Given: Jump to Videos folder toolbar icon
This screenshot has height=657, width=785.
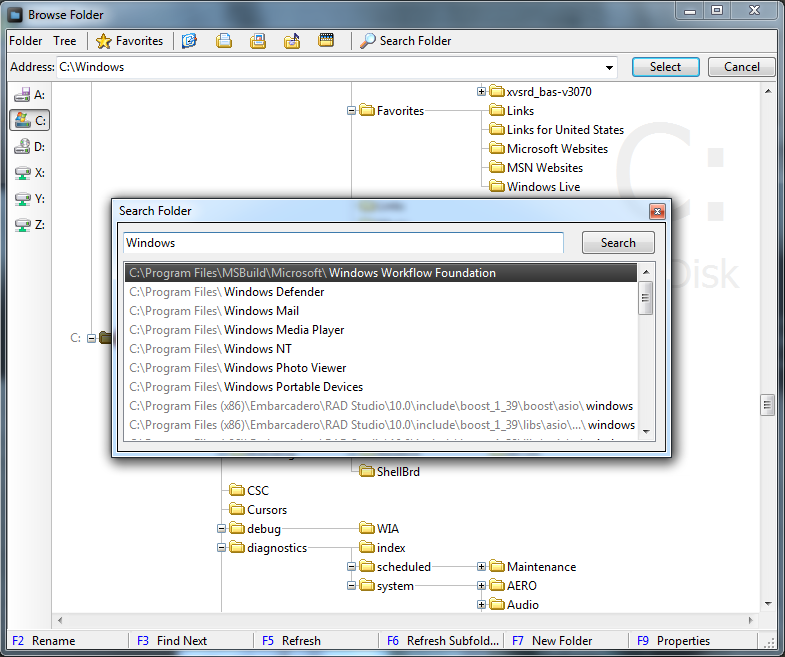Looking at the screenshot, I should [x=326, y=41].
